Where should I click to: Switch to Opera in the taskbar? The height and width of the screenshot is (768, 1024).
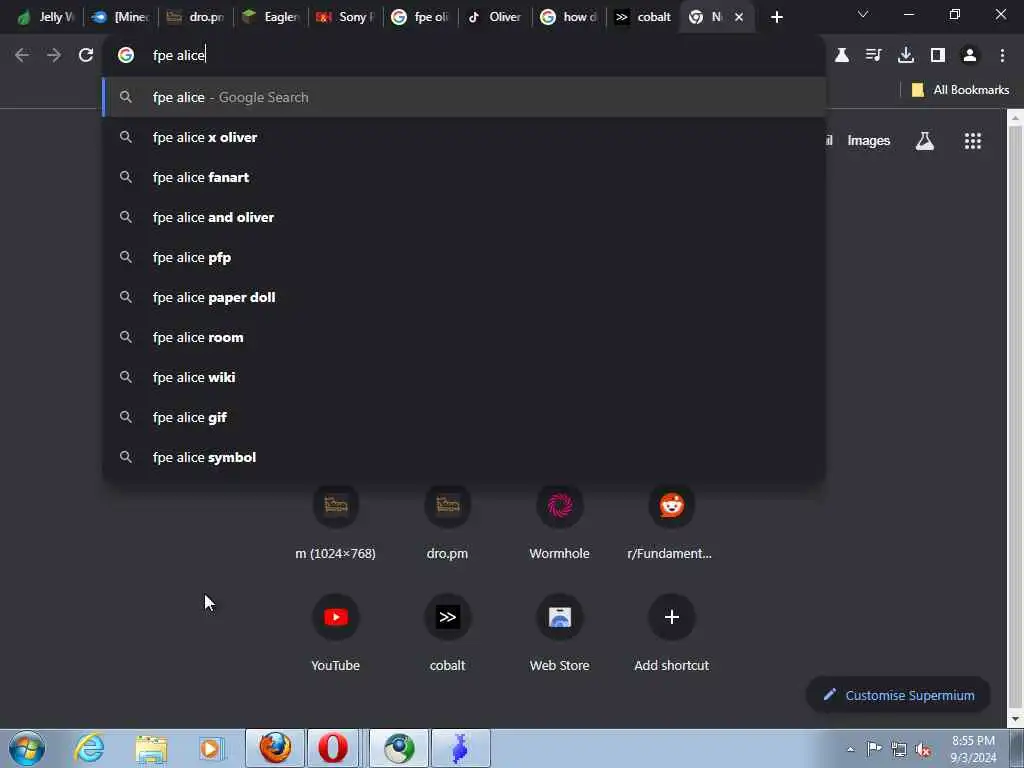pyautogui.click(x=333, y=748)
